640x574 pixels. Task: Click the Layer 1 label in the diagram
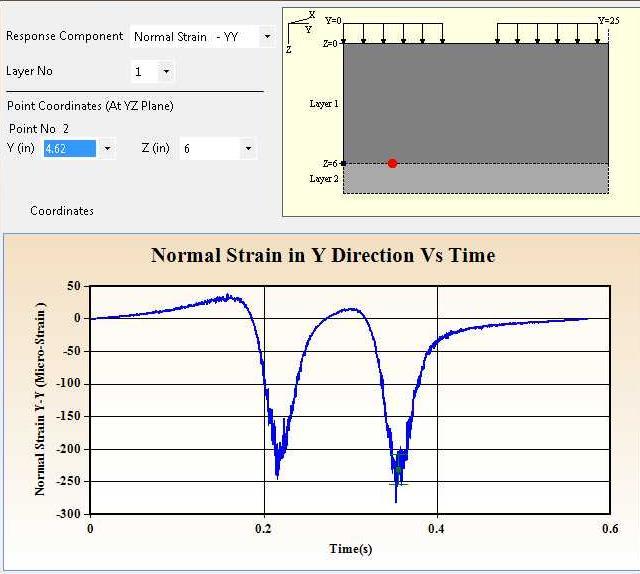pyautogui.click(x=324, y=104)
